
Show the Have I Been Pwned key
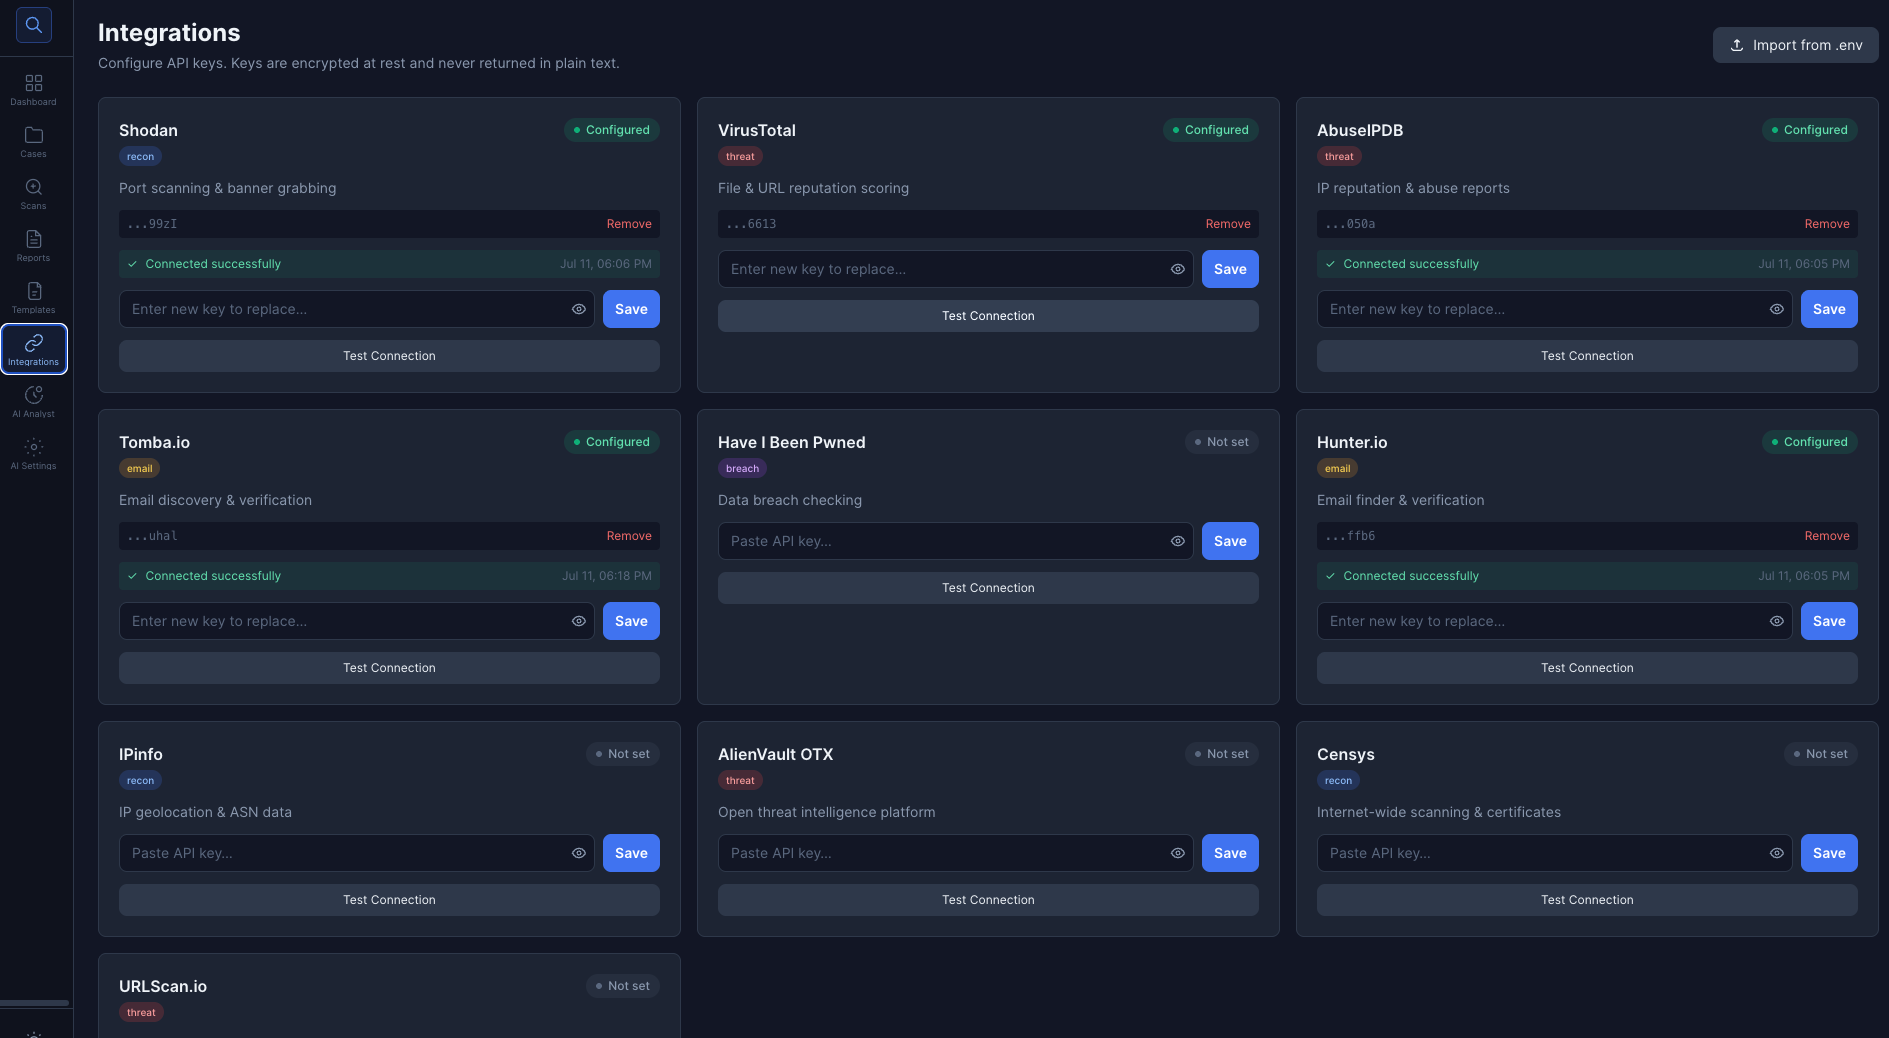1178,541
